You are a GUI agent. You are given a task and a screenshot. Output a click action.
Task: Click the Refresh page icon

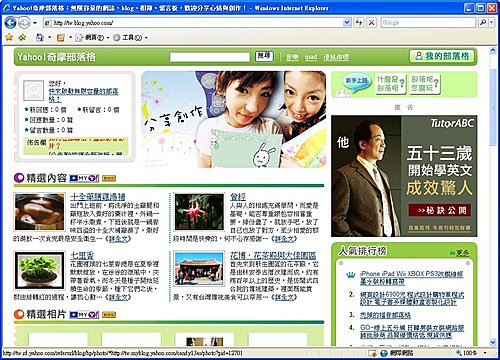(359, 23)
